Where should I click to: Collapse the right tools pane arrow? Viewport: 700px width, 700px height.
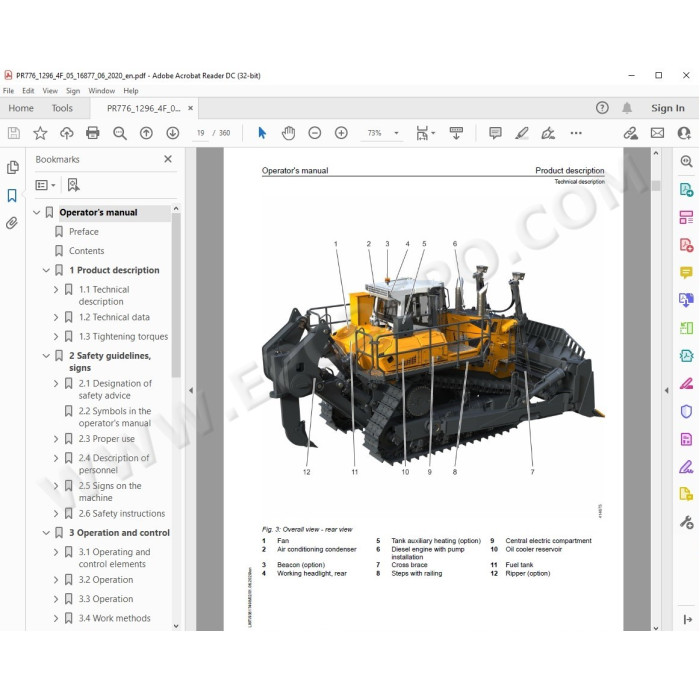point(667,390)
